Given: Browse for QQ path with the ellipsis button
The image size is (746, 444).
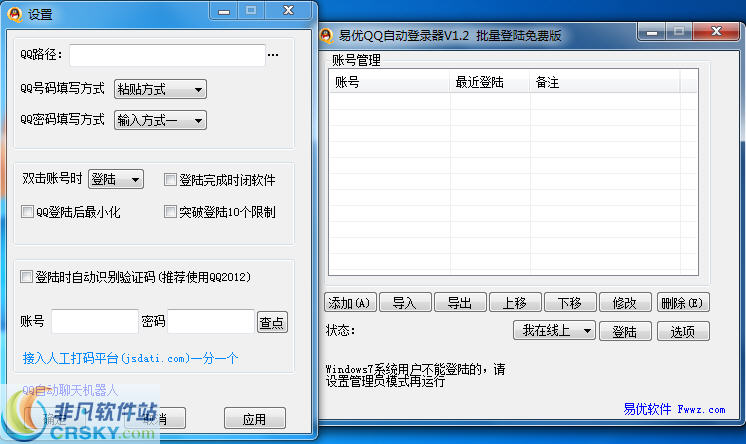Looking at the screenshot, I should tap(273, 55).
